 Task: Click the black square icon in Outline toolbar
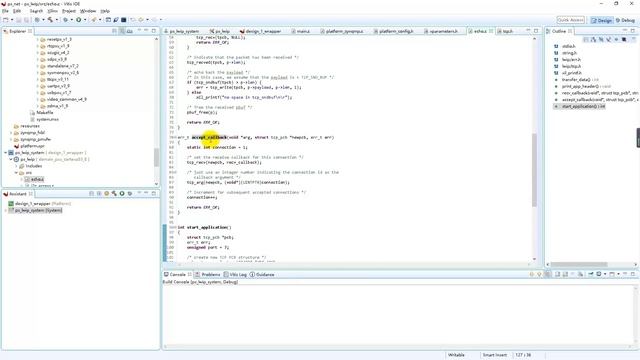pyautogui.click(x=624, y=40)
